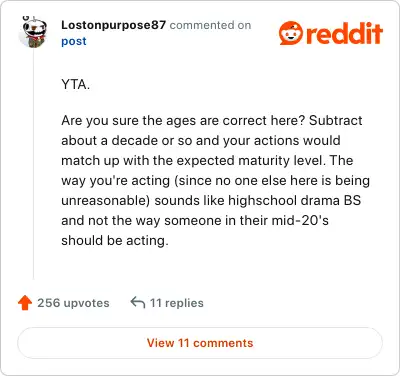This screenshot has width=400, height=376.
Task: Click the "11 replies" label
Action: pyautogui.click(x=177, y=303)
